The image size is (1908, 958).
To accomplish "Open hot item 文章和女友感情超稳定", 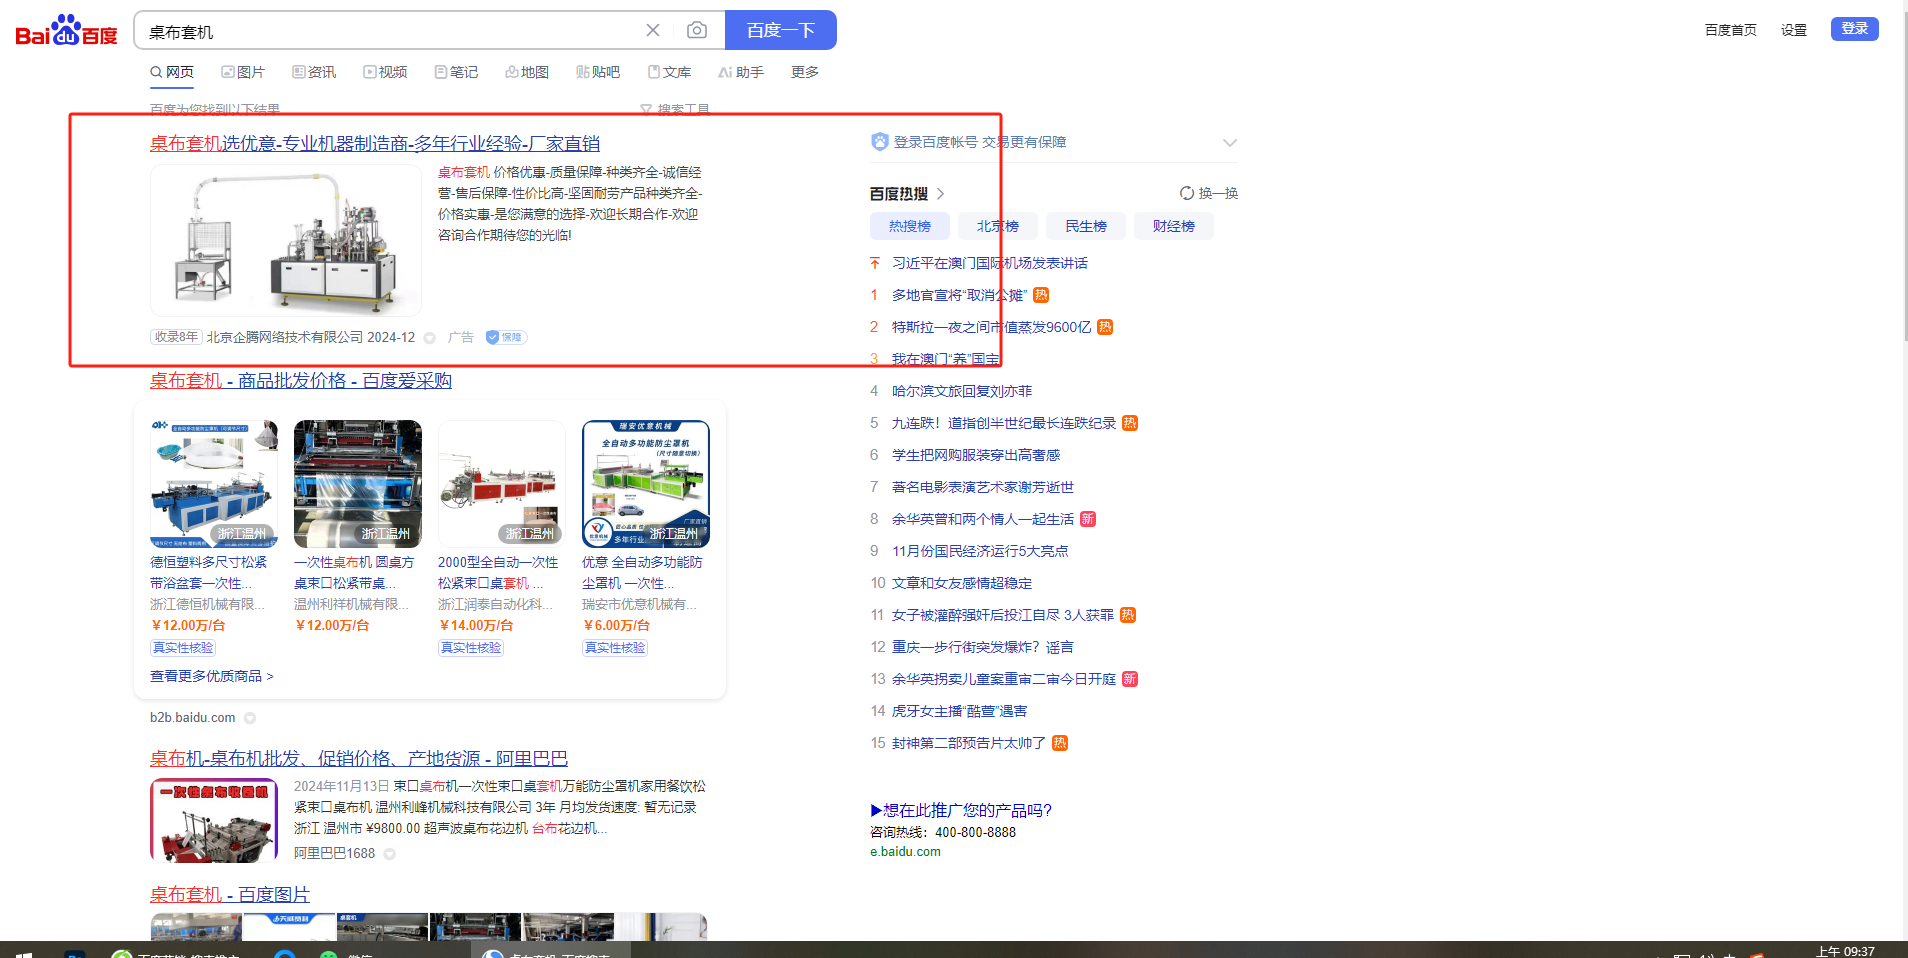I will 962,583.
